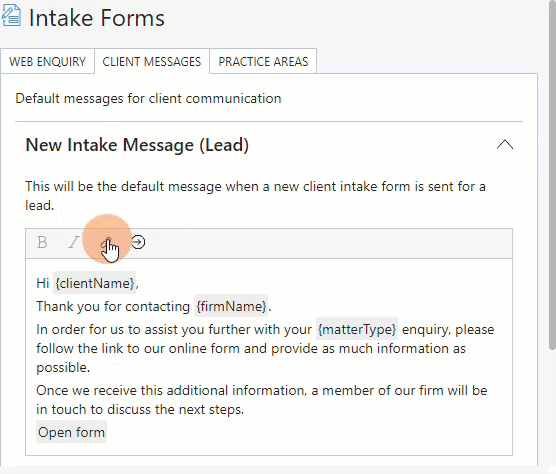556x474 pixels.
Task: Select the {firmName} placeholder tag
Action: tap(231, 306)
